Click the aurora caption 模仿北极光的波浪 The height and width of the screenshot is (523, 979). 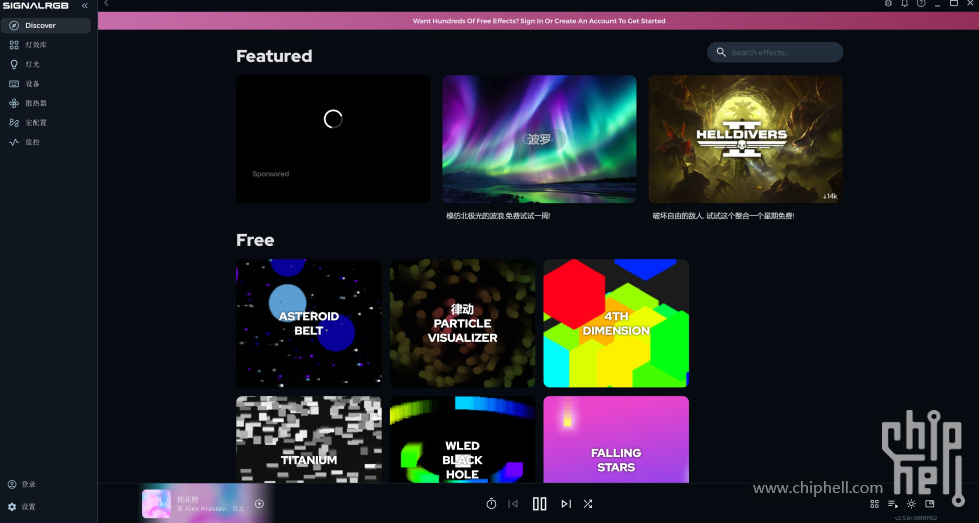click(x=498, y=216)
